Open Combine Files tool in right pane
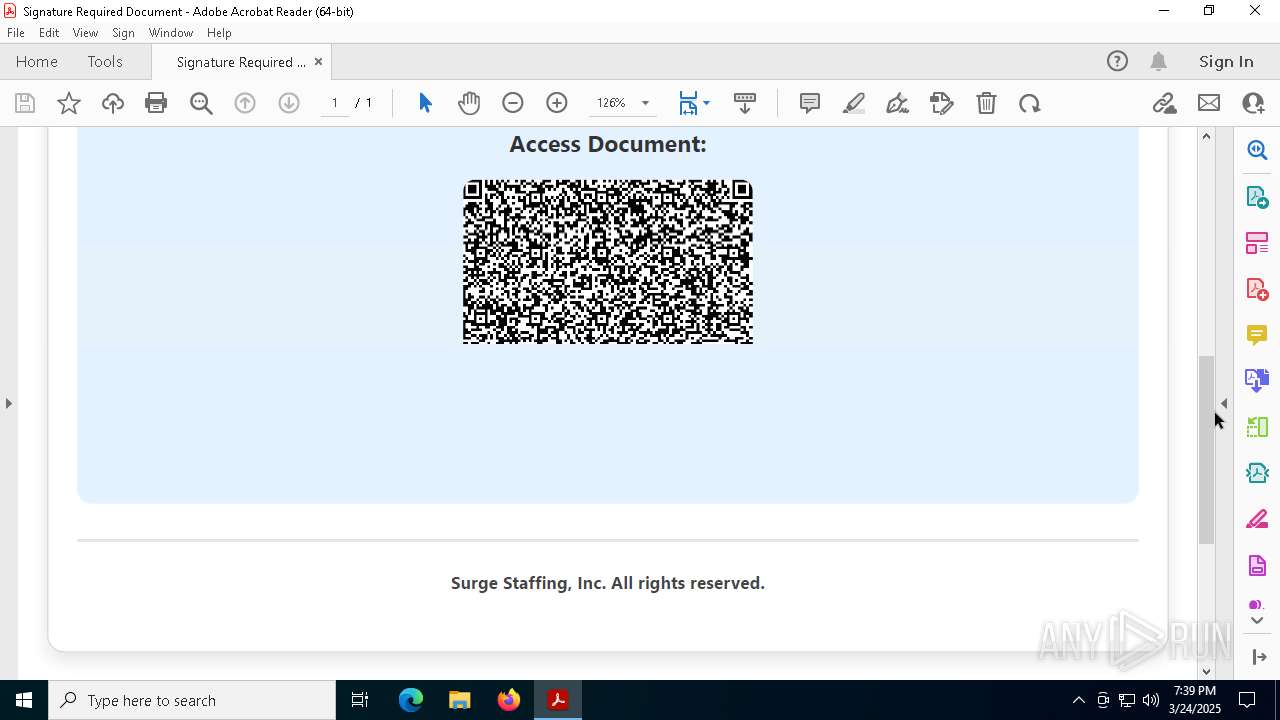The image size is (1280, 720). [1257, 380]
